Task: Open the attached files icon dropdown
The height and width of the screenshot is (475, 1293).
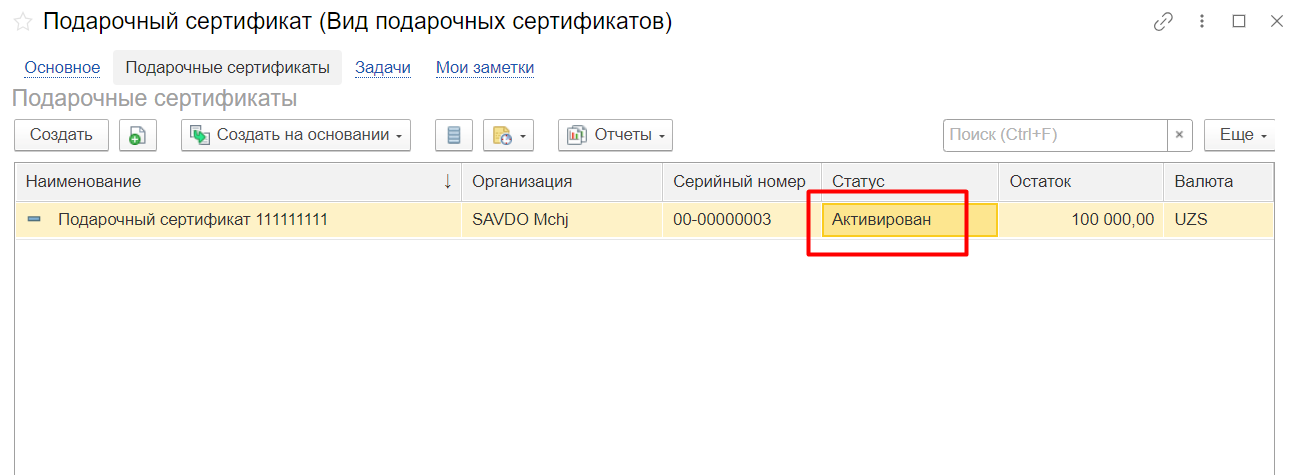Action: point(509,135)
